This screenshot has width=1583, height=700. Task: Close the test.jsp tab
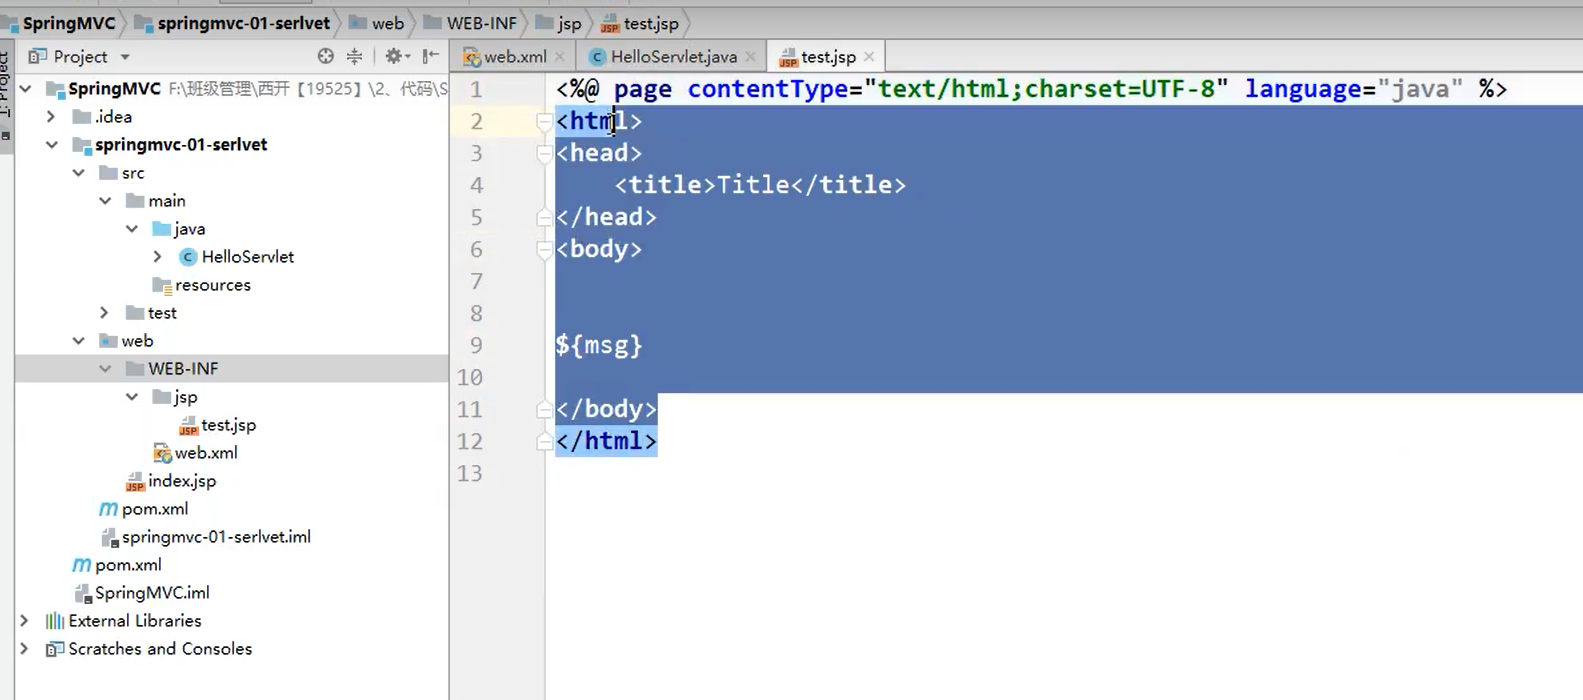click(869, 57)
